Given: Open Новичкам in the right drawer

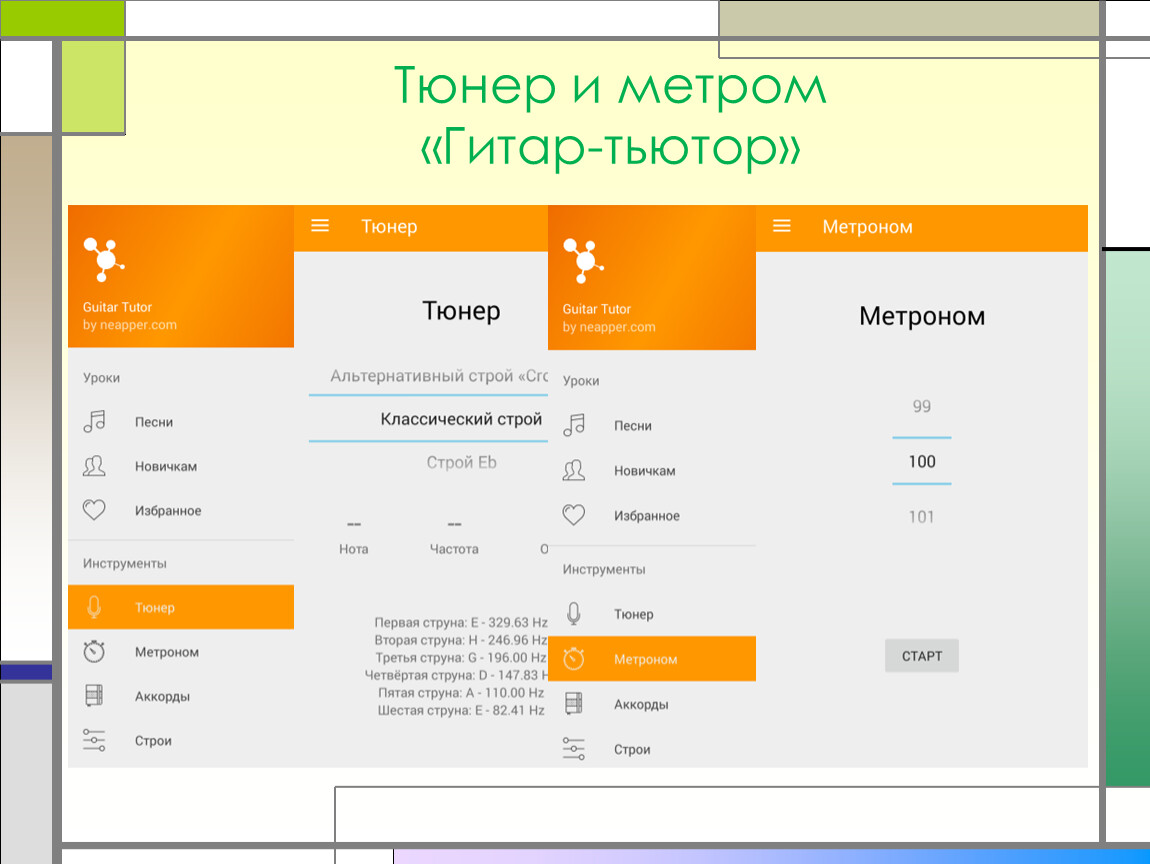Looking at the screenshot, I should 651,471.
